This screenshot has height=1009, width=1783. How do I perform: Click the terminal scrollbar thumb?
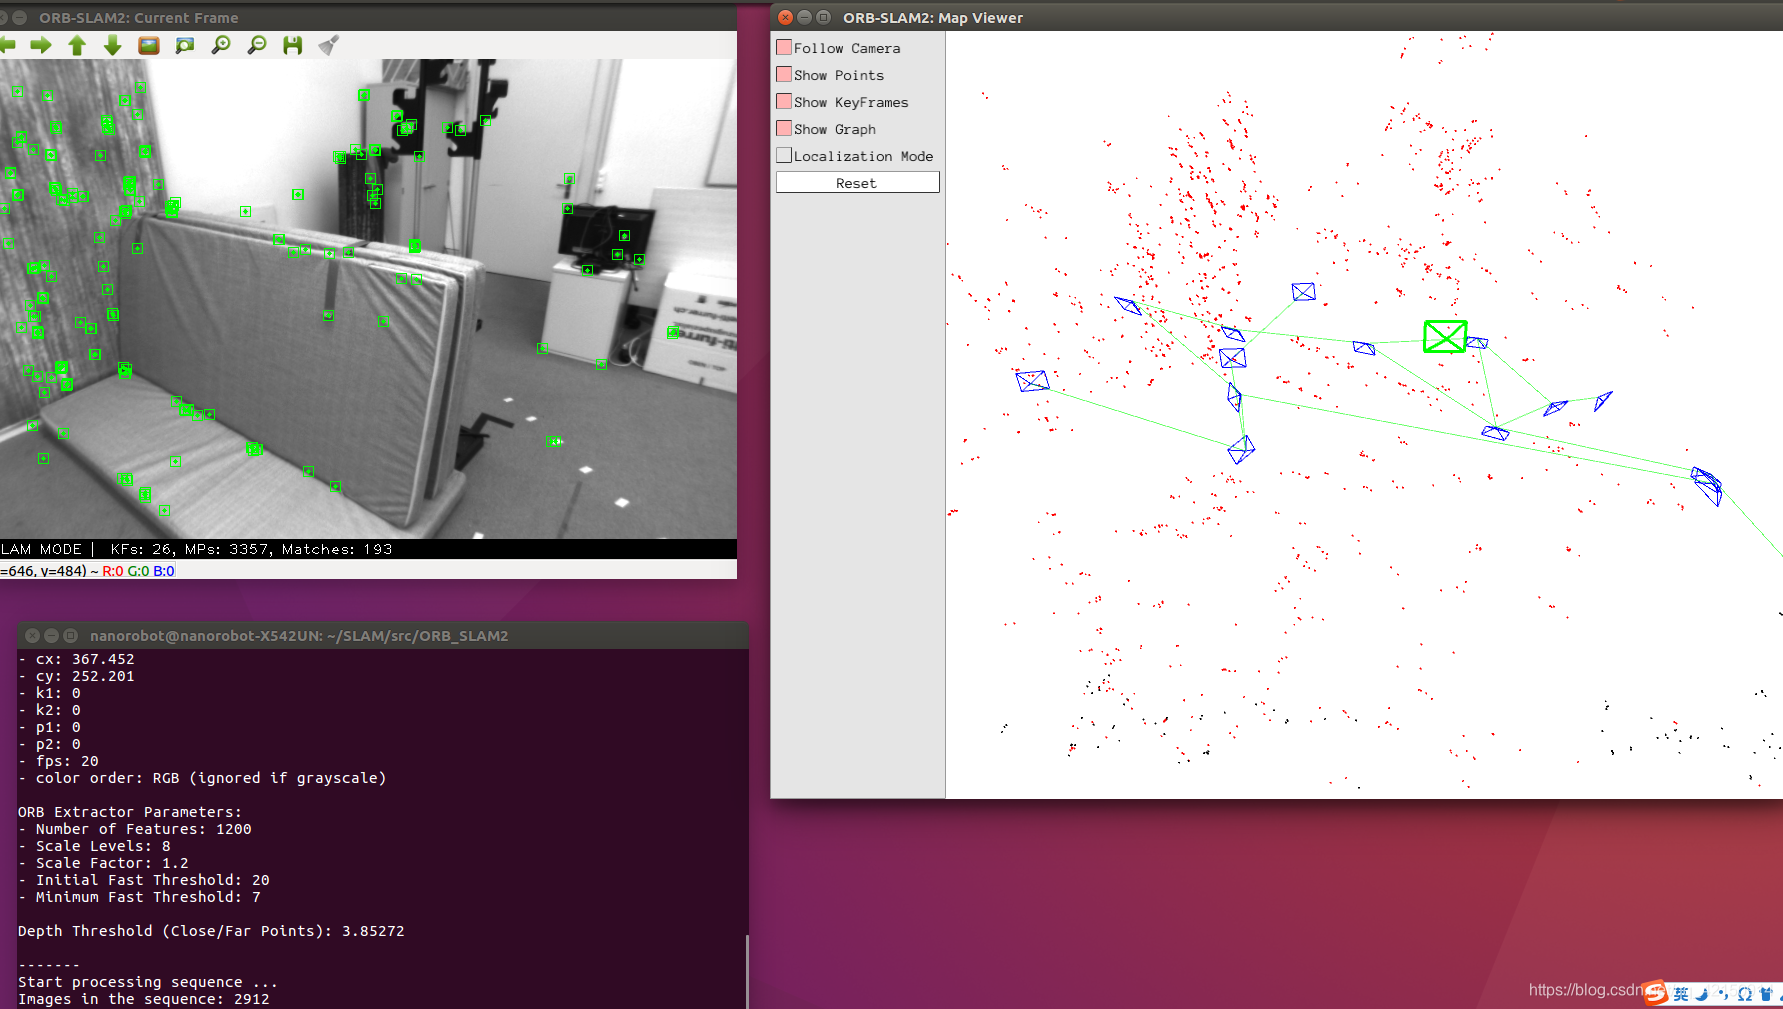(747, 971)
